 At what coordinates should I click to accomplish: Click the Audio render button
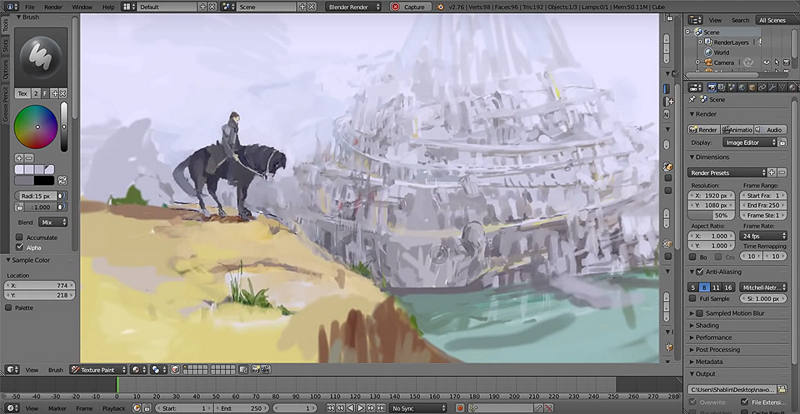pyautogui.click(x=771, y=129)
